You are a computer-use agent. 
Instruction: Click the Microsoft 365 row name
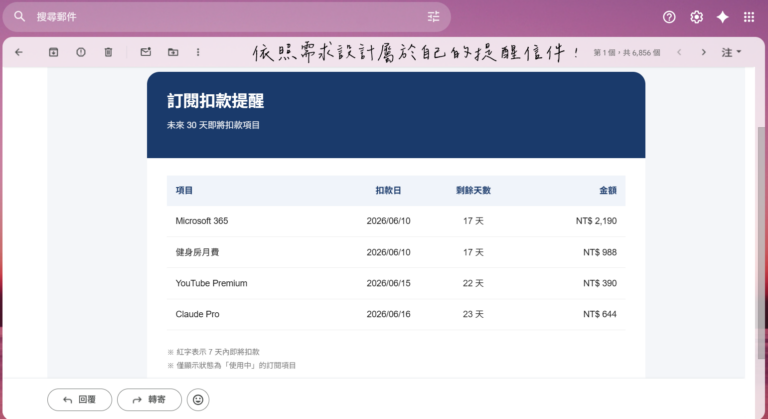(x=202, y=221)
